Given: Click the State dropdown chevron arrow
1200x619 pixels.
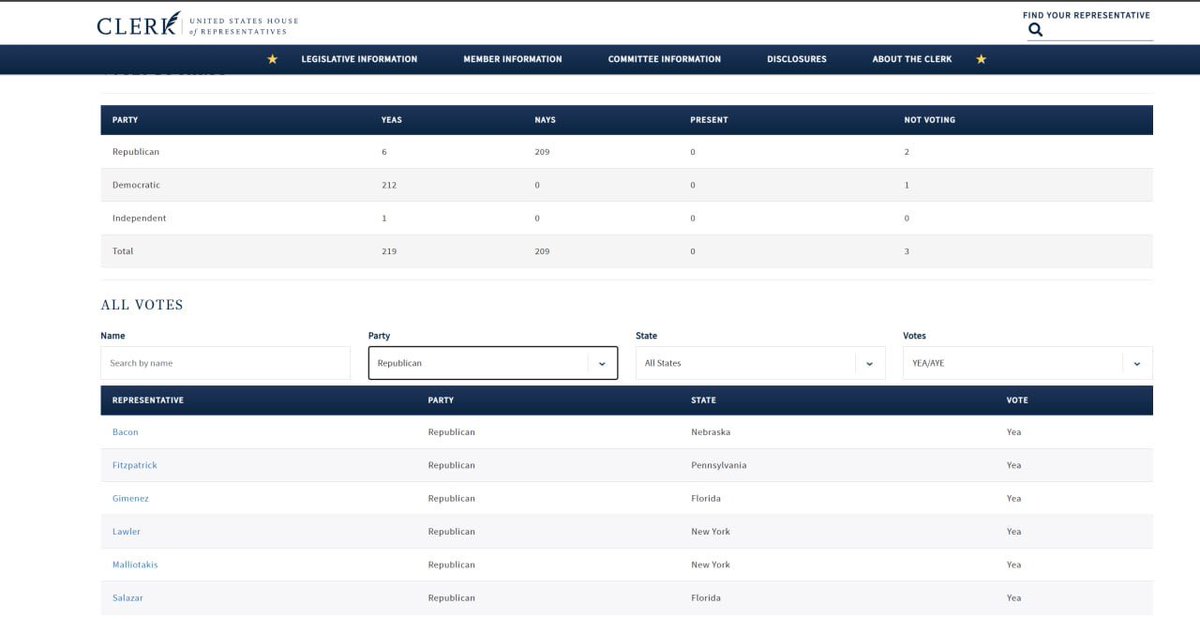Looking at the screenshot, I should tap(869, 364).
